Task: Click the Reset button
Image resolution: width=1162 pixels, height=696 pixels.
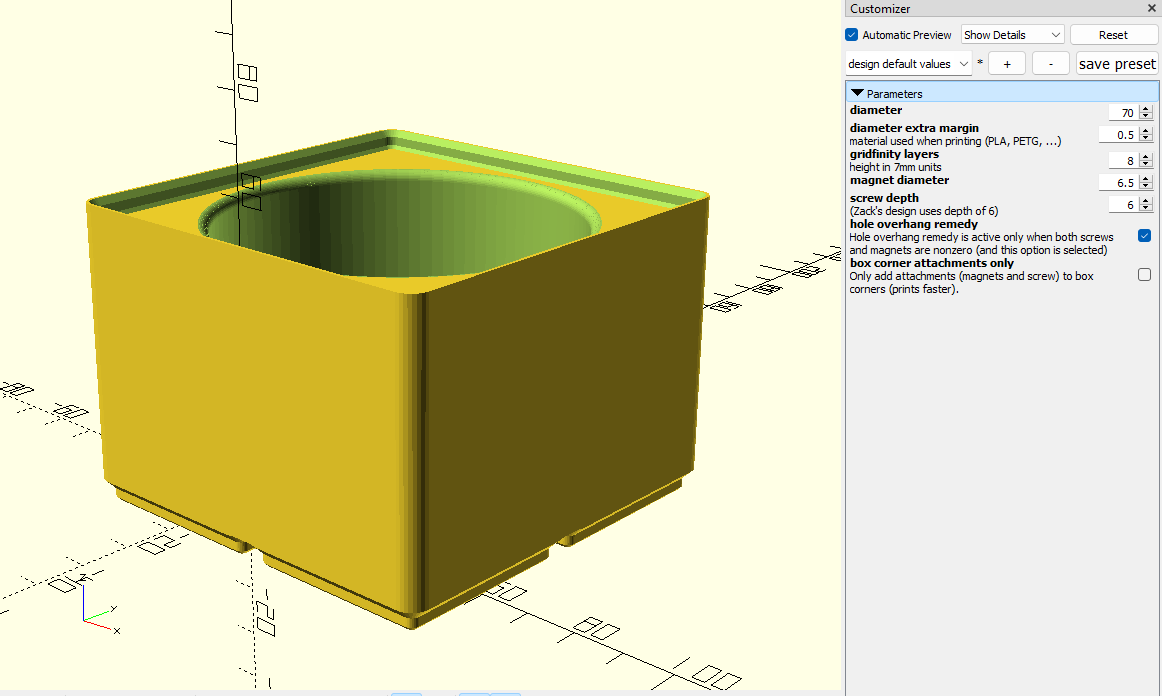Action: [1114, 34]
